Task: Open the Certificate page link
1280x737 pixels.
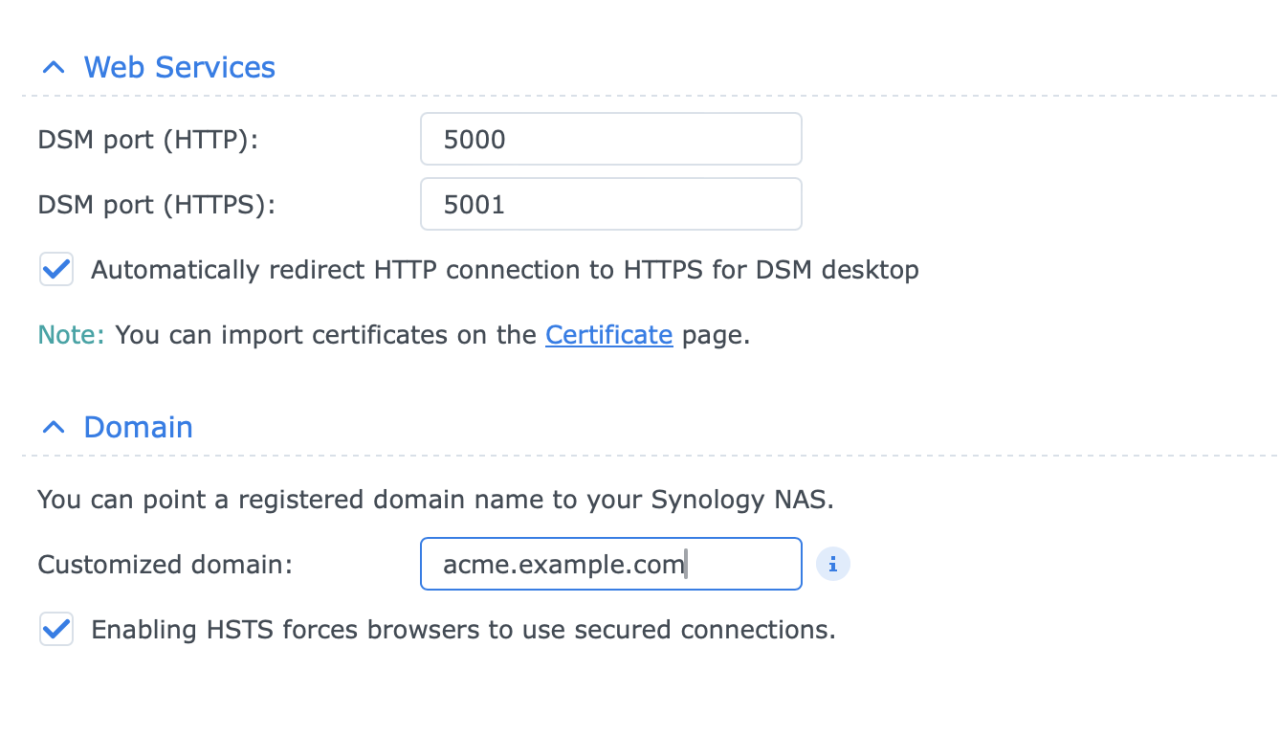Action: pos(608,335)
